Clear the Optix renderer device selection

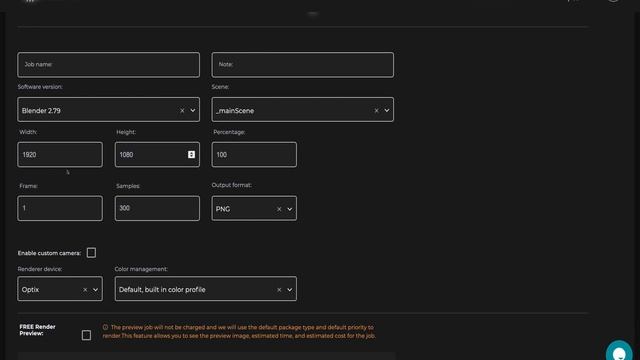tap(85, 290)
